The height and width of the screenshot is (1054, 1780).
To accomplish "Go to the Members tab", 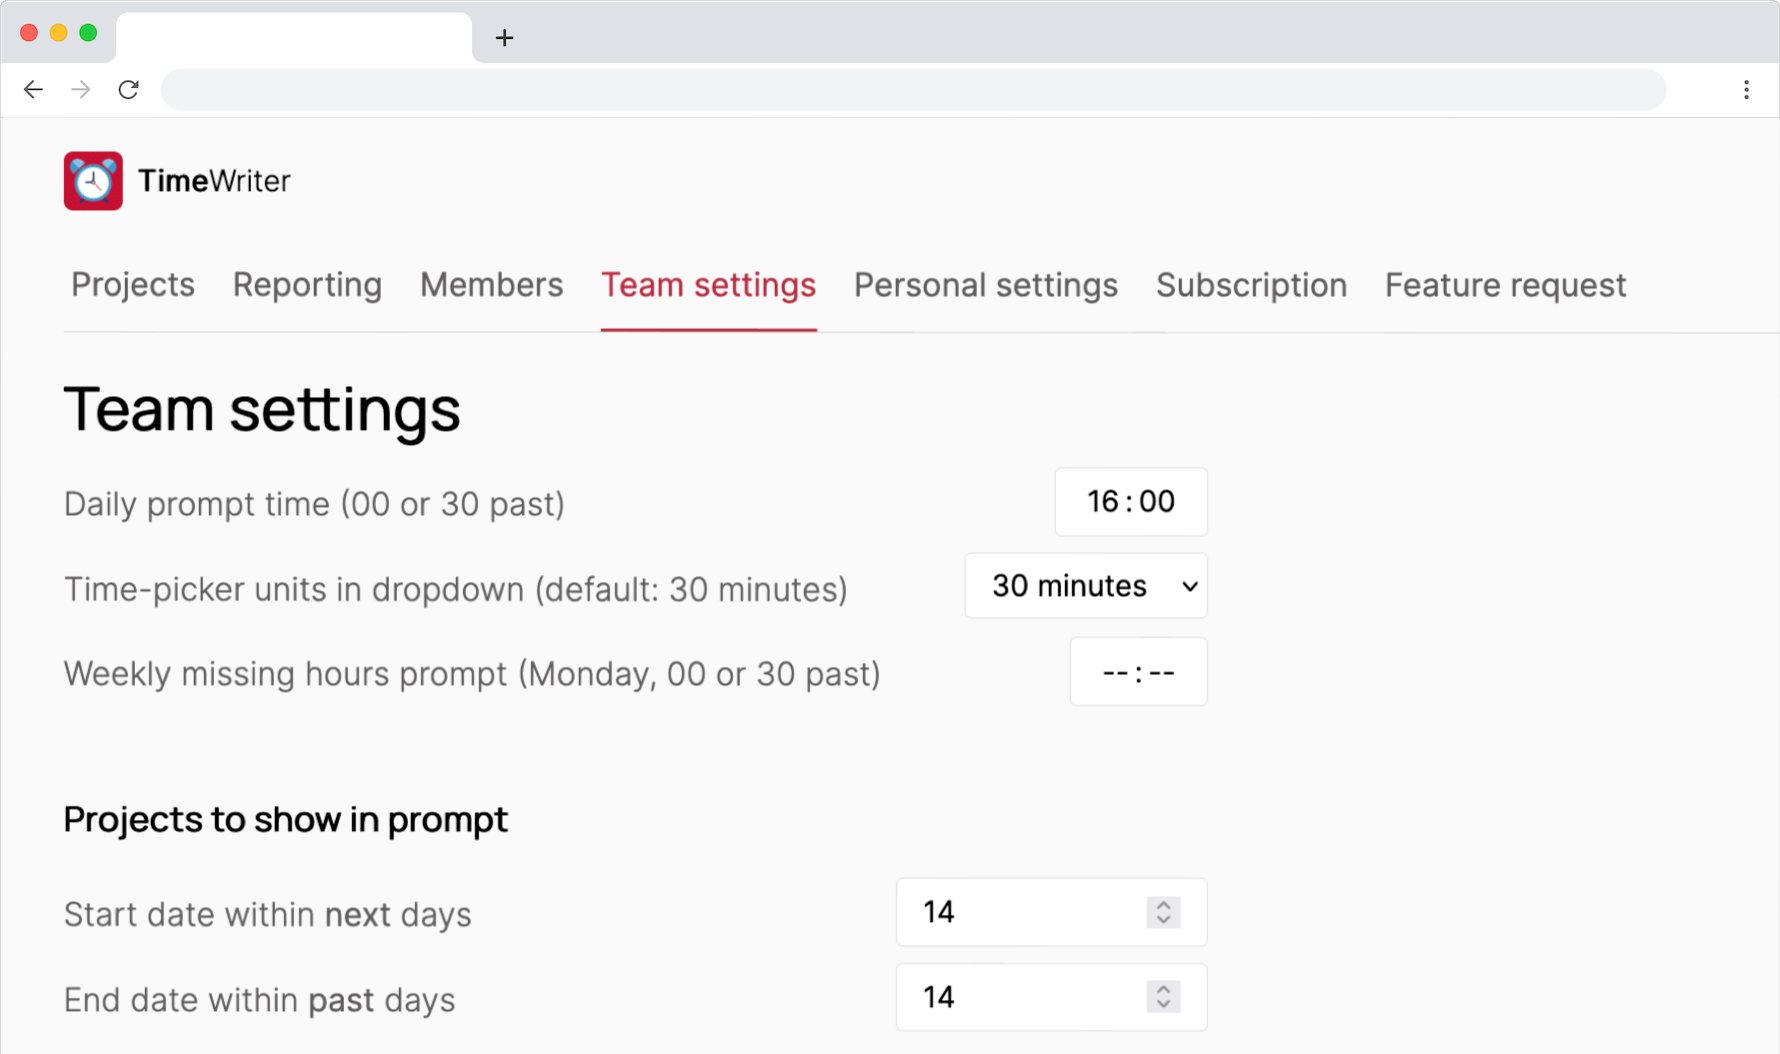I will tap(491, 286).
